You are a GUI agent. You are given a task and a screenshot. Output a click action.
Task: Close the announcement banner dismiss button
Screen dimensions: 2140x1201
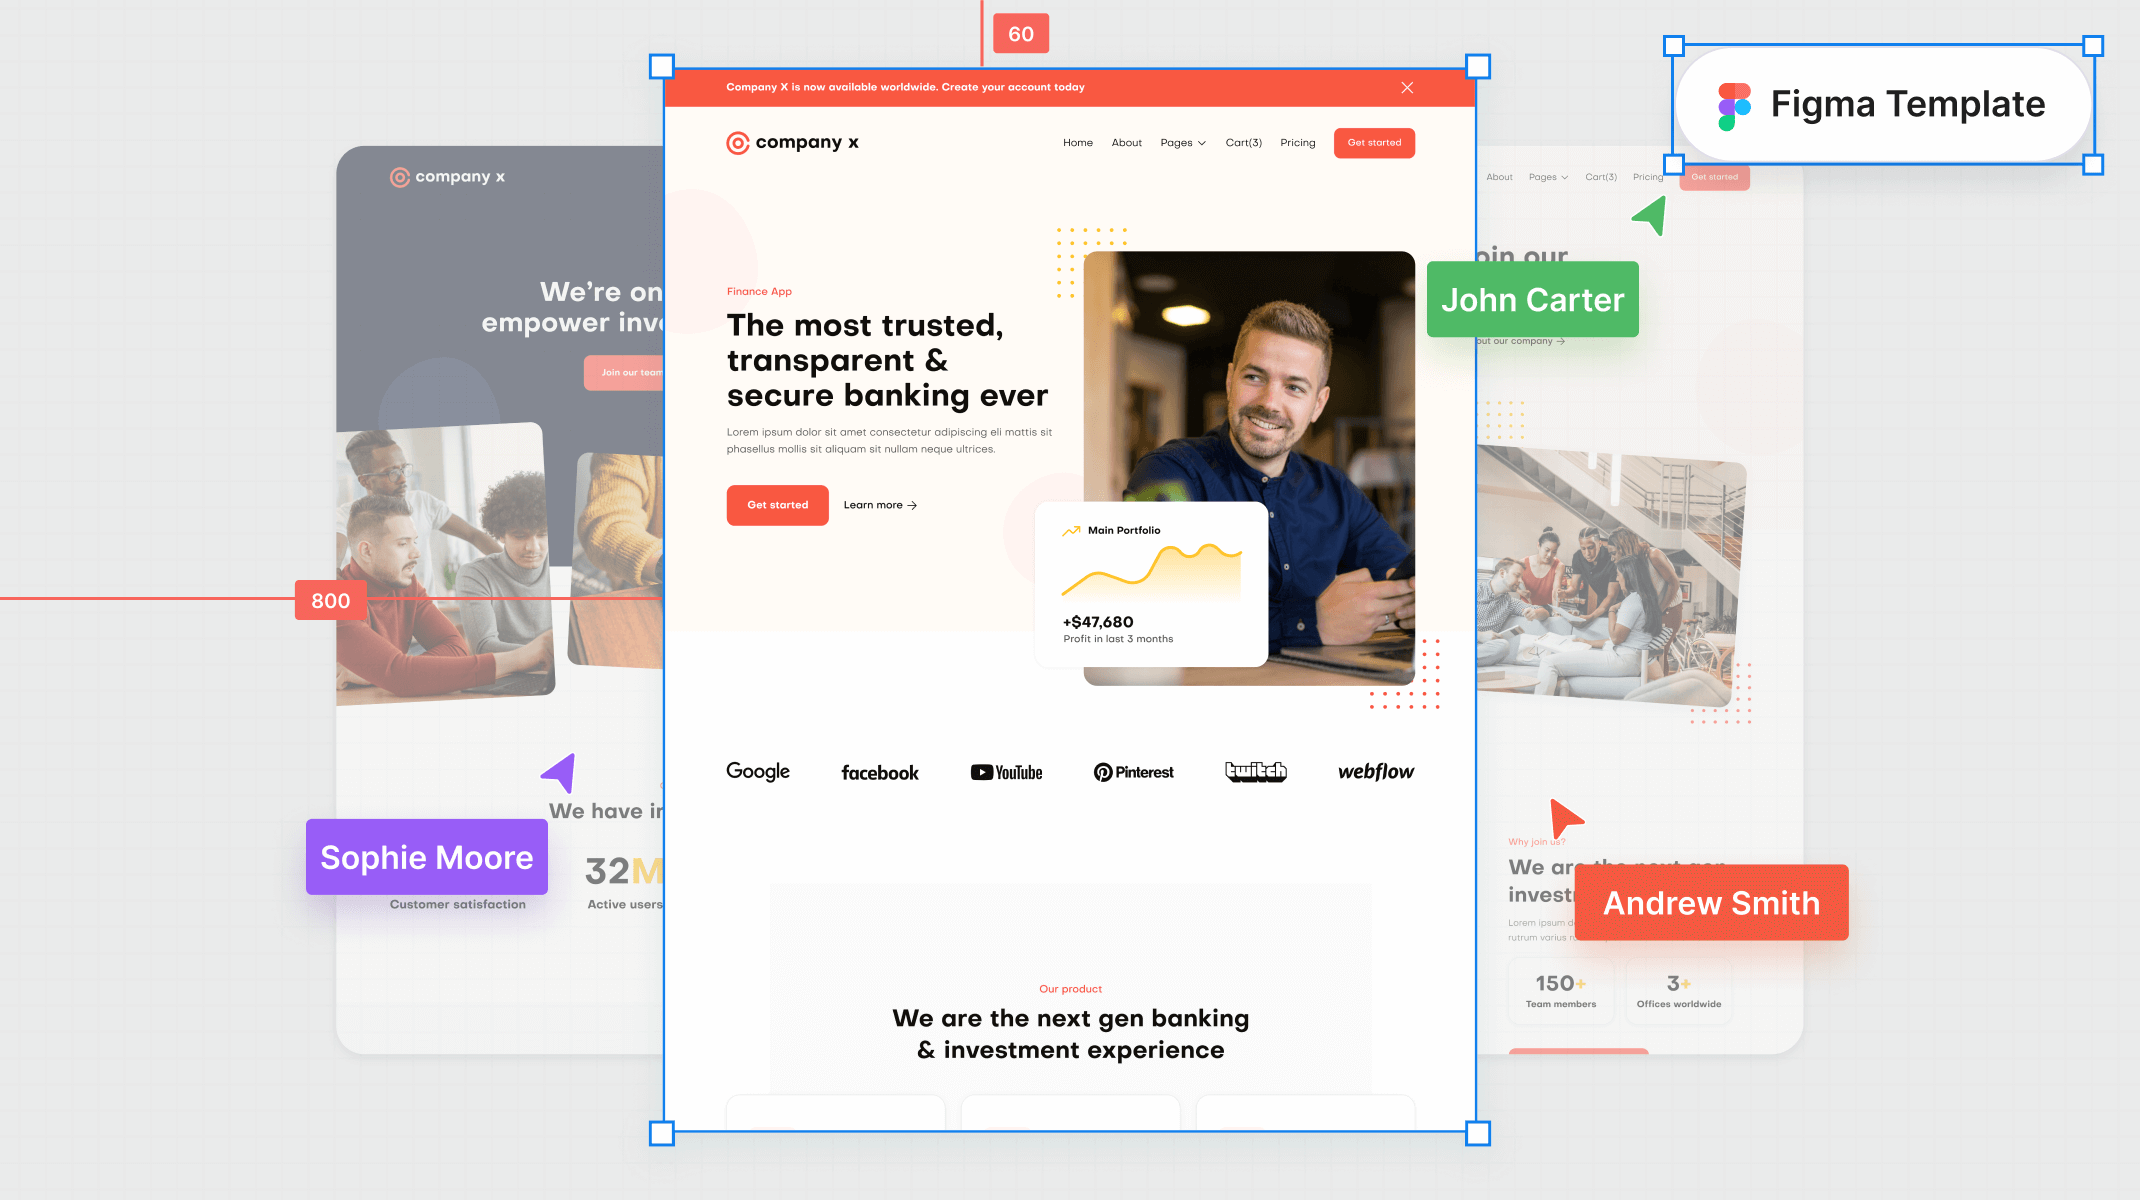click(1408, 87)
